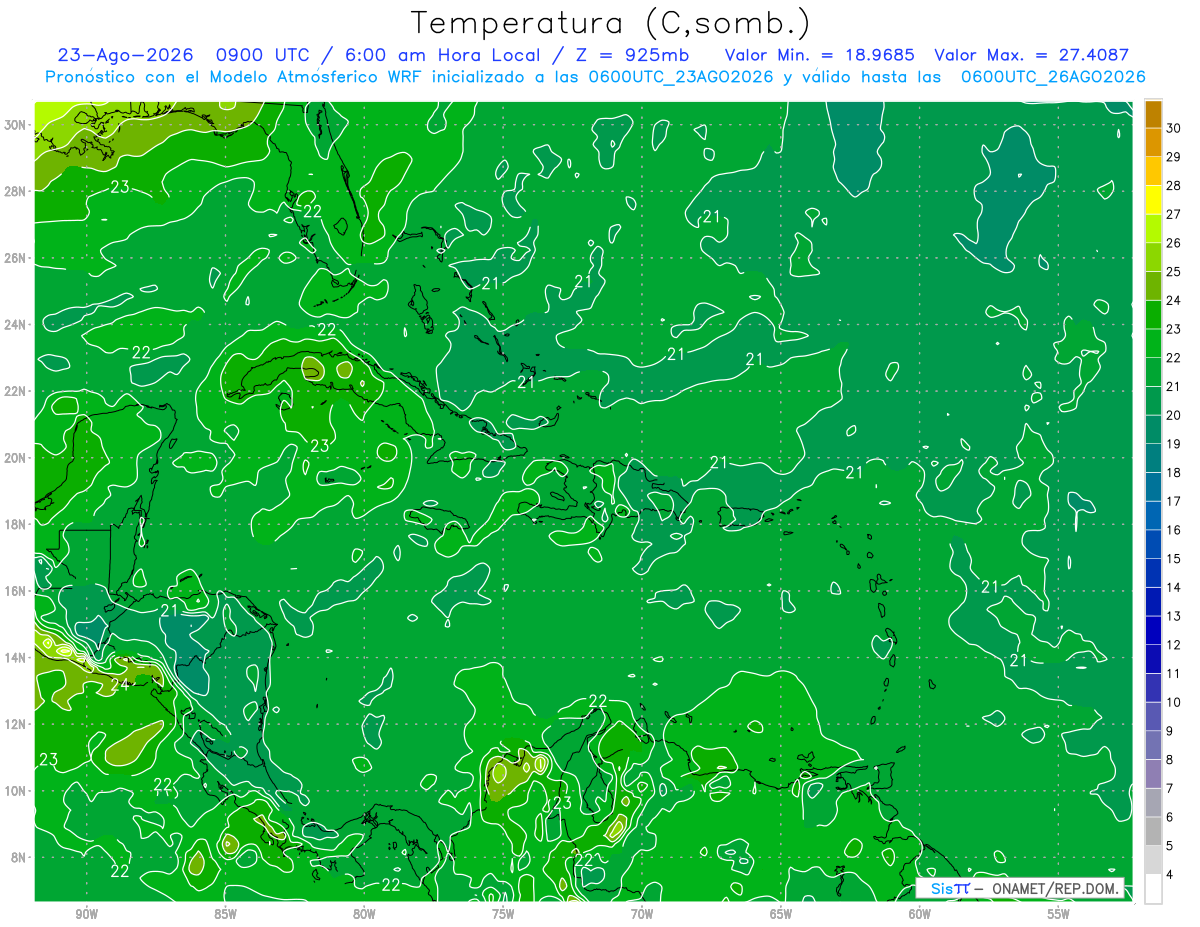This screenshot has width=1200, height=927.
Task: Click the "85W" longitude axis label
Action: [x=225, y=914]
